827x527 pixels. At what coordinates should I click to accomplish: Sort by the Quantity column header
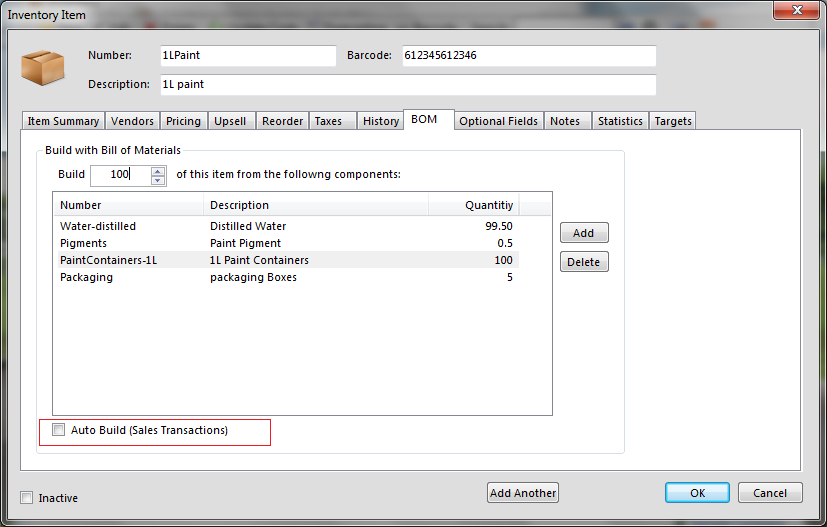[474, 205]
